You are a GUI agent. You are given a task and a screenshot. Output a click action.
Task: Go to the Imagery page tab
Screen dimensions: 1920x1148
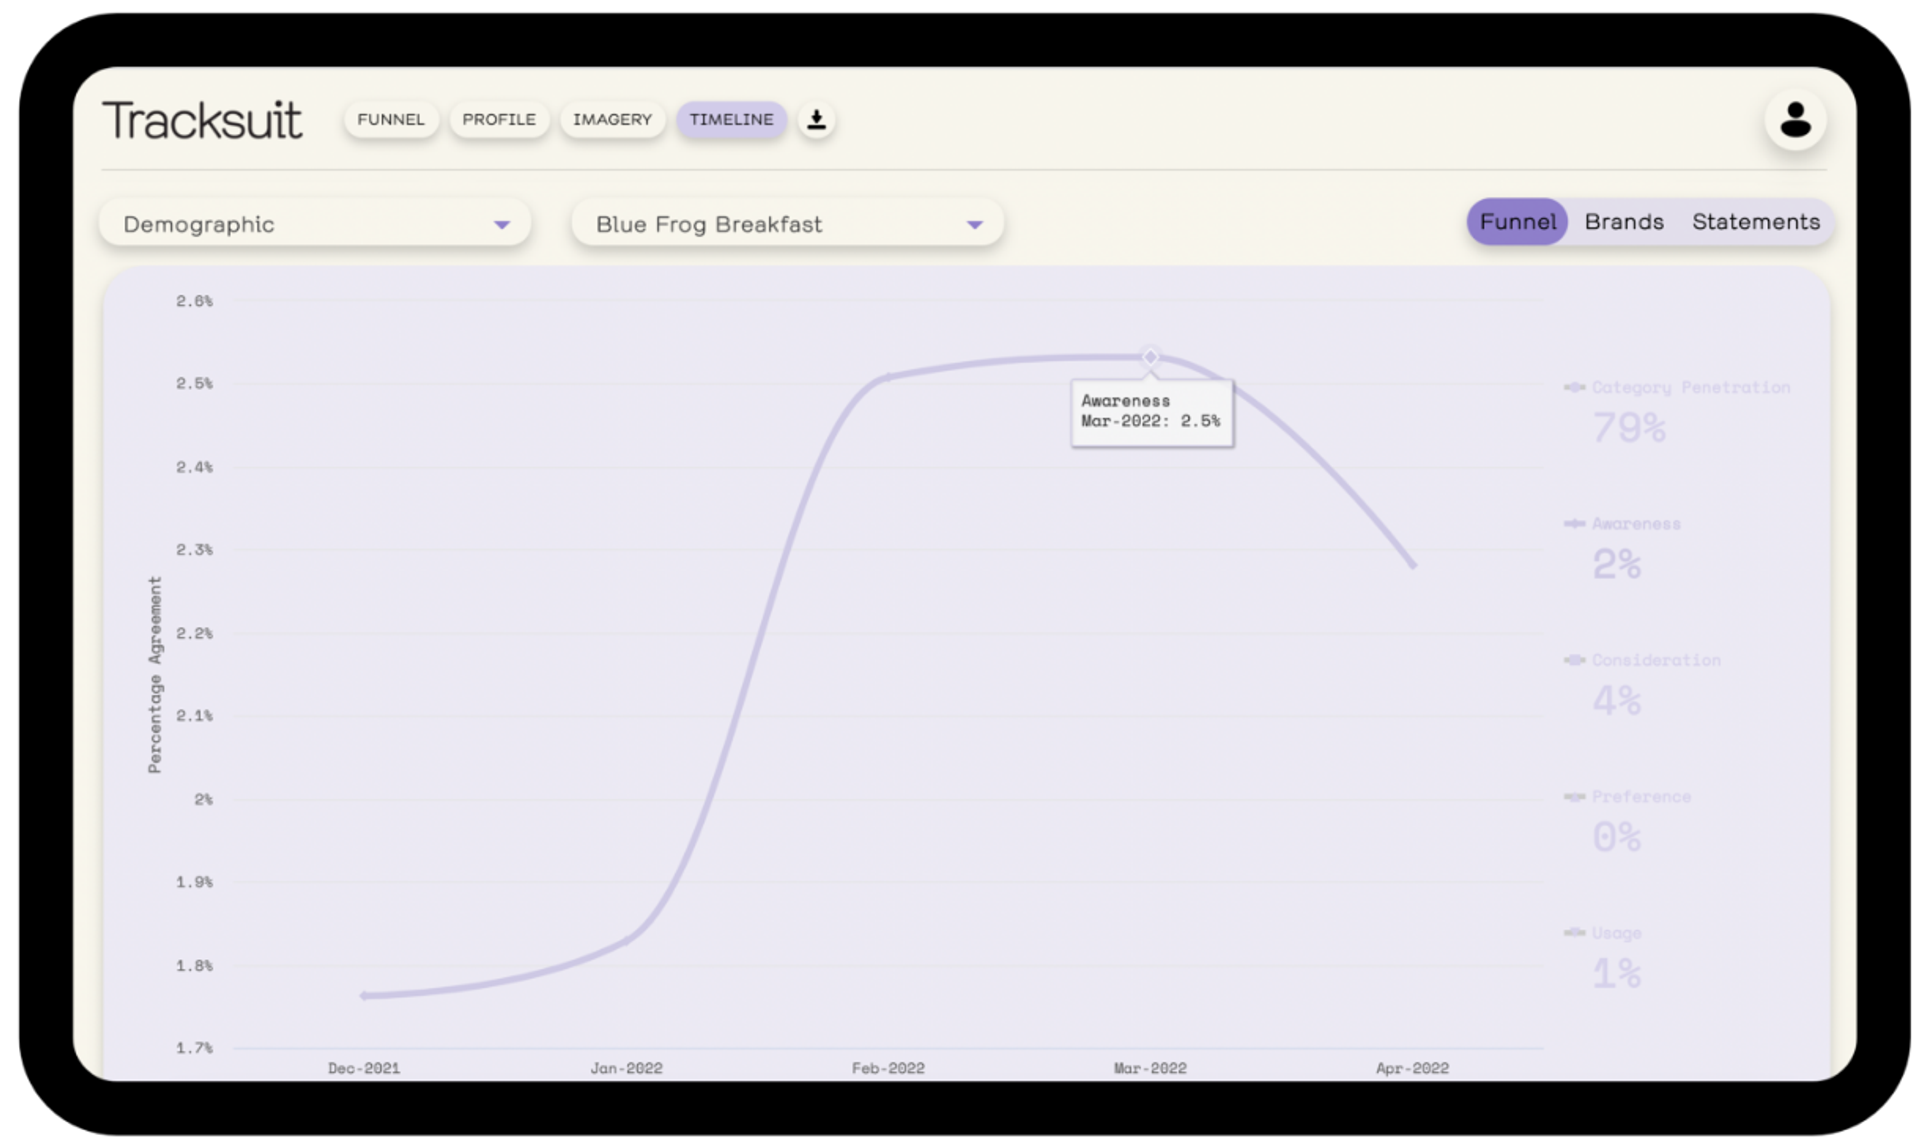(x=612, y=120)
